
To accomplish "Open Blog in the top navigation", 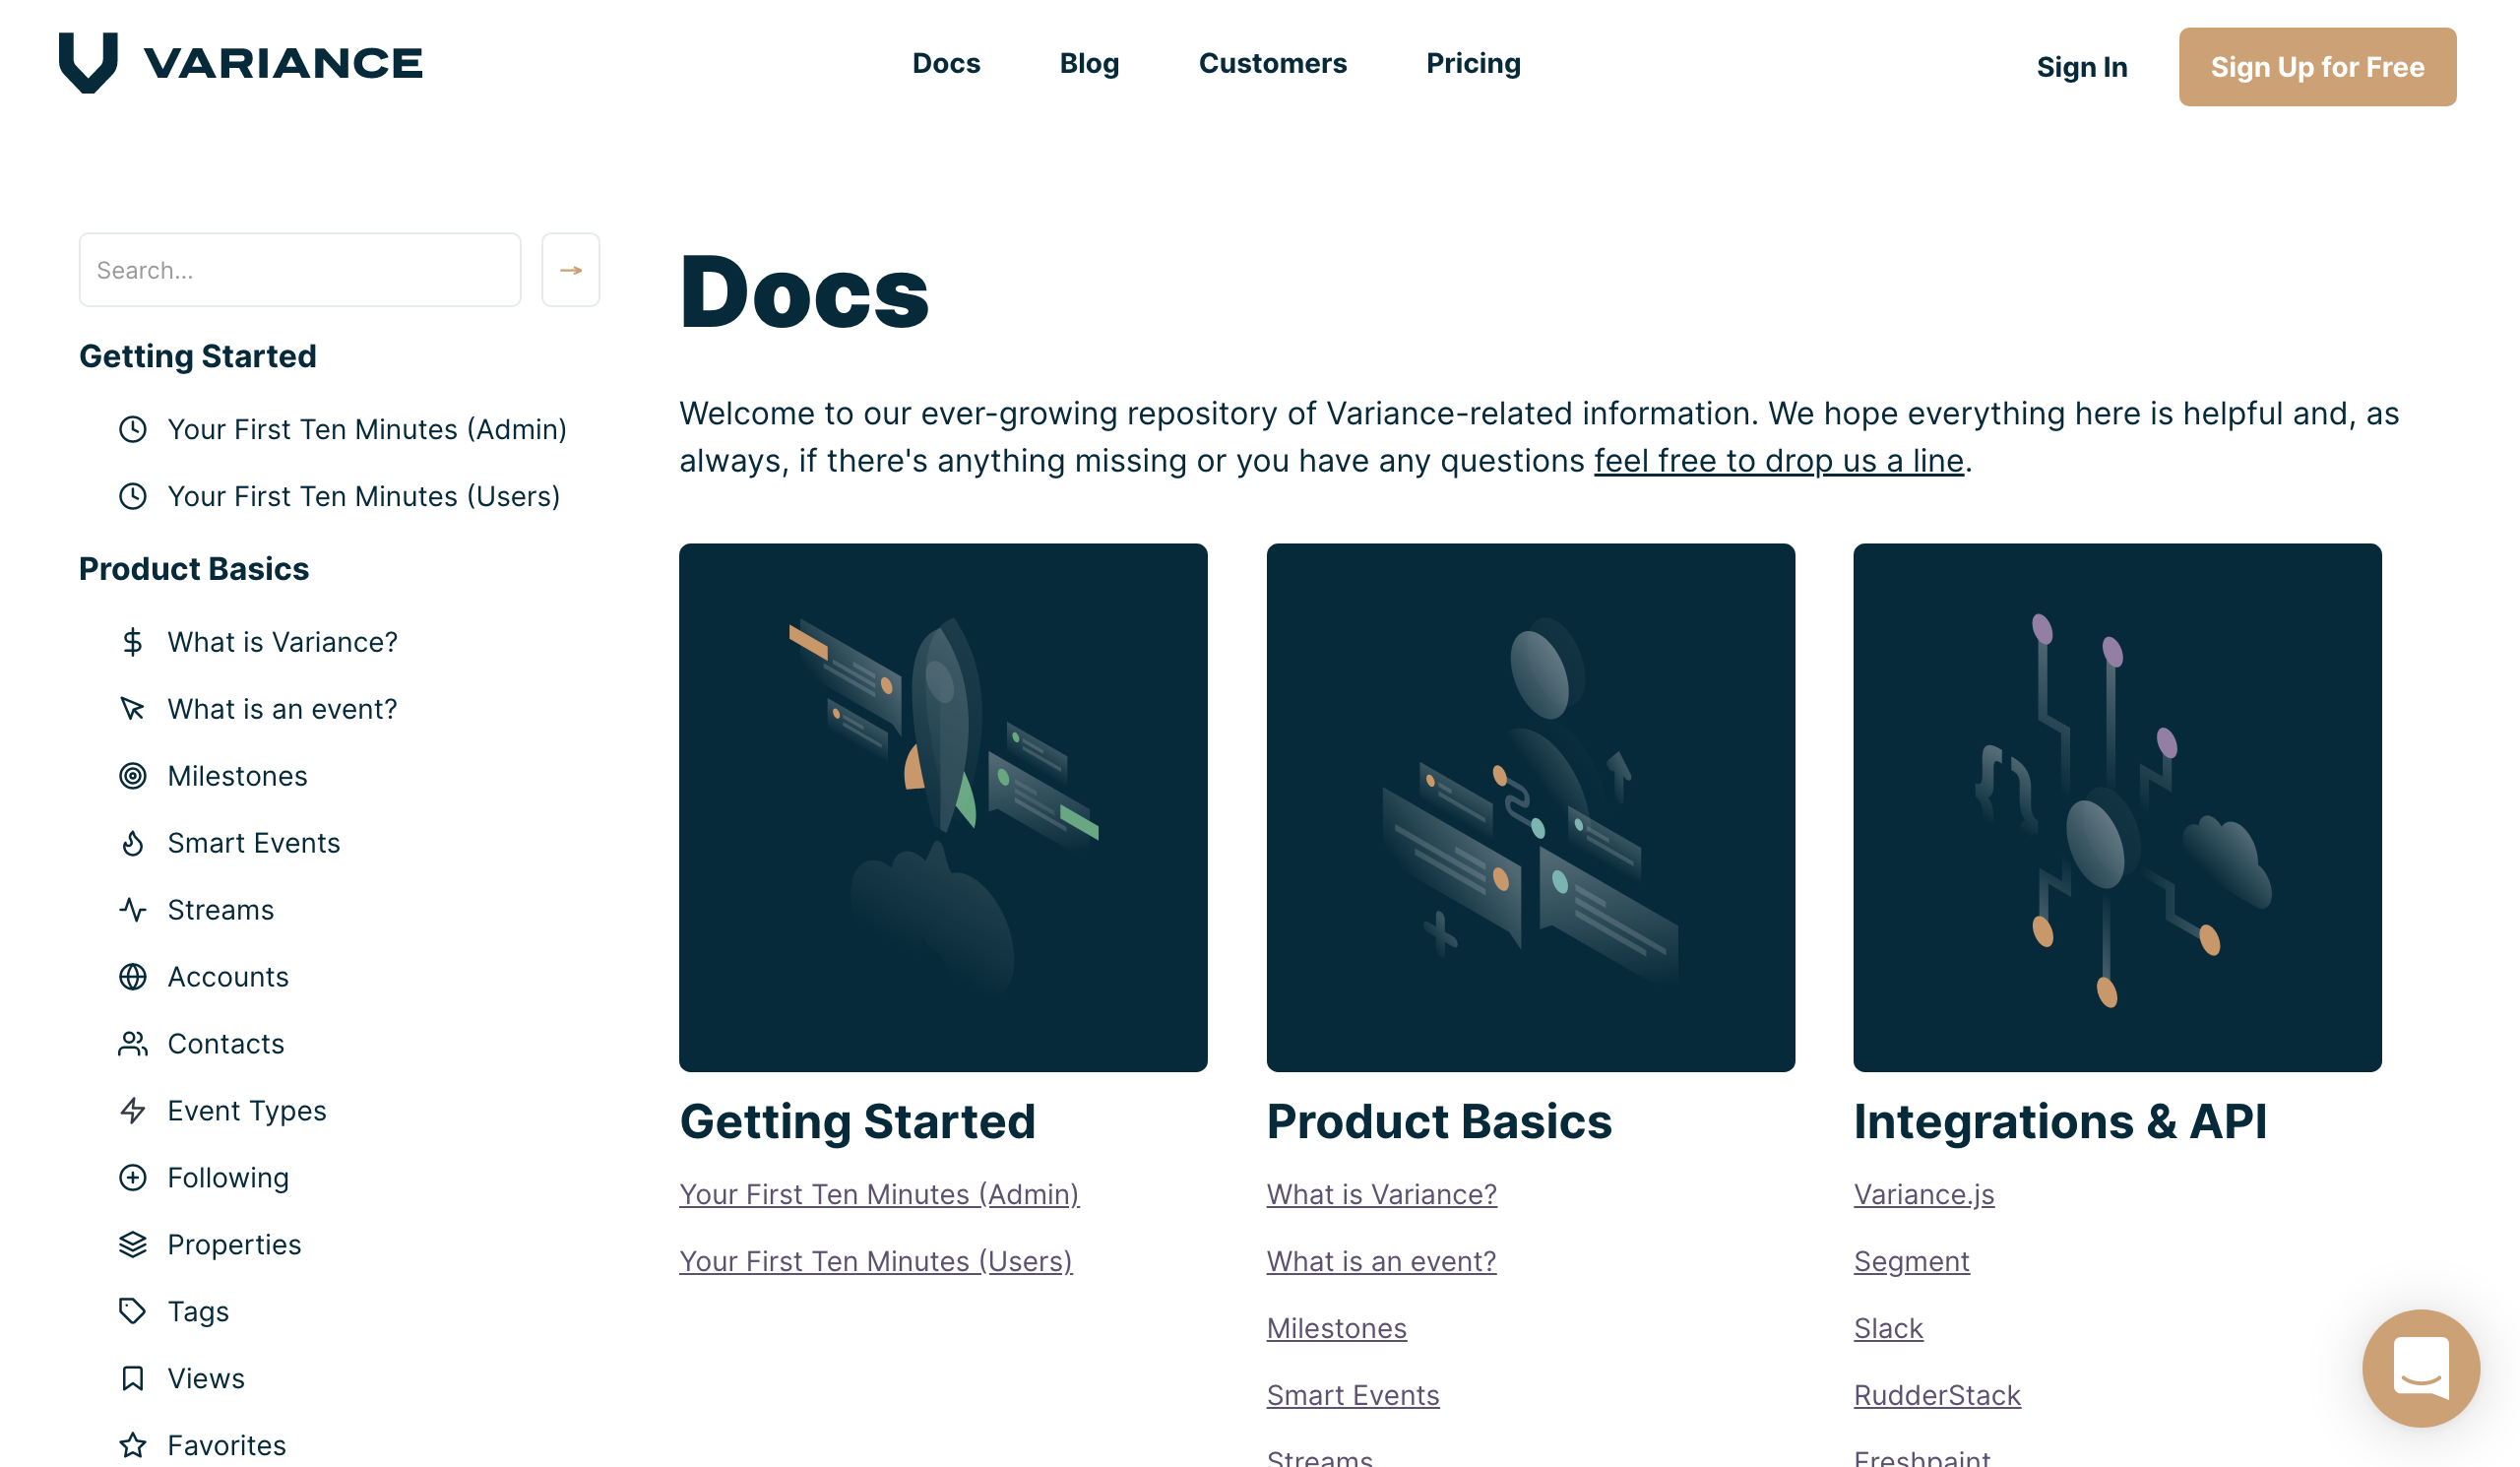I will (x=1089, y=63).
